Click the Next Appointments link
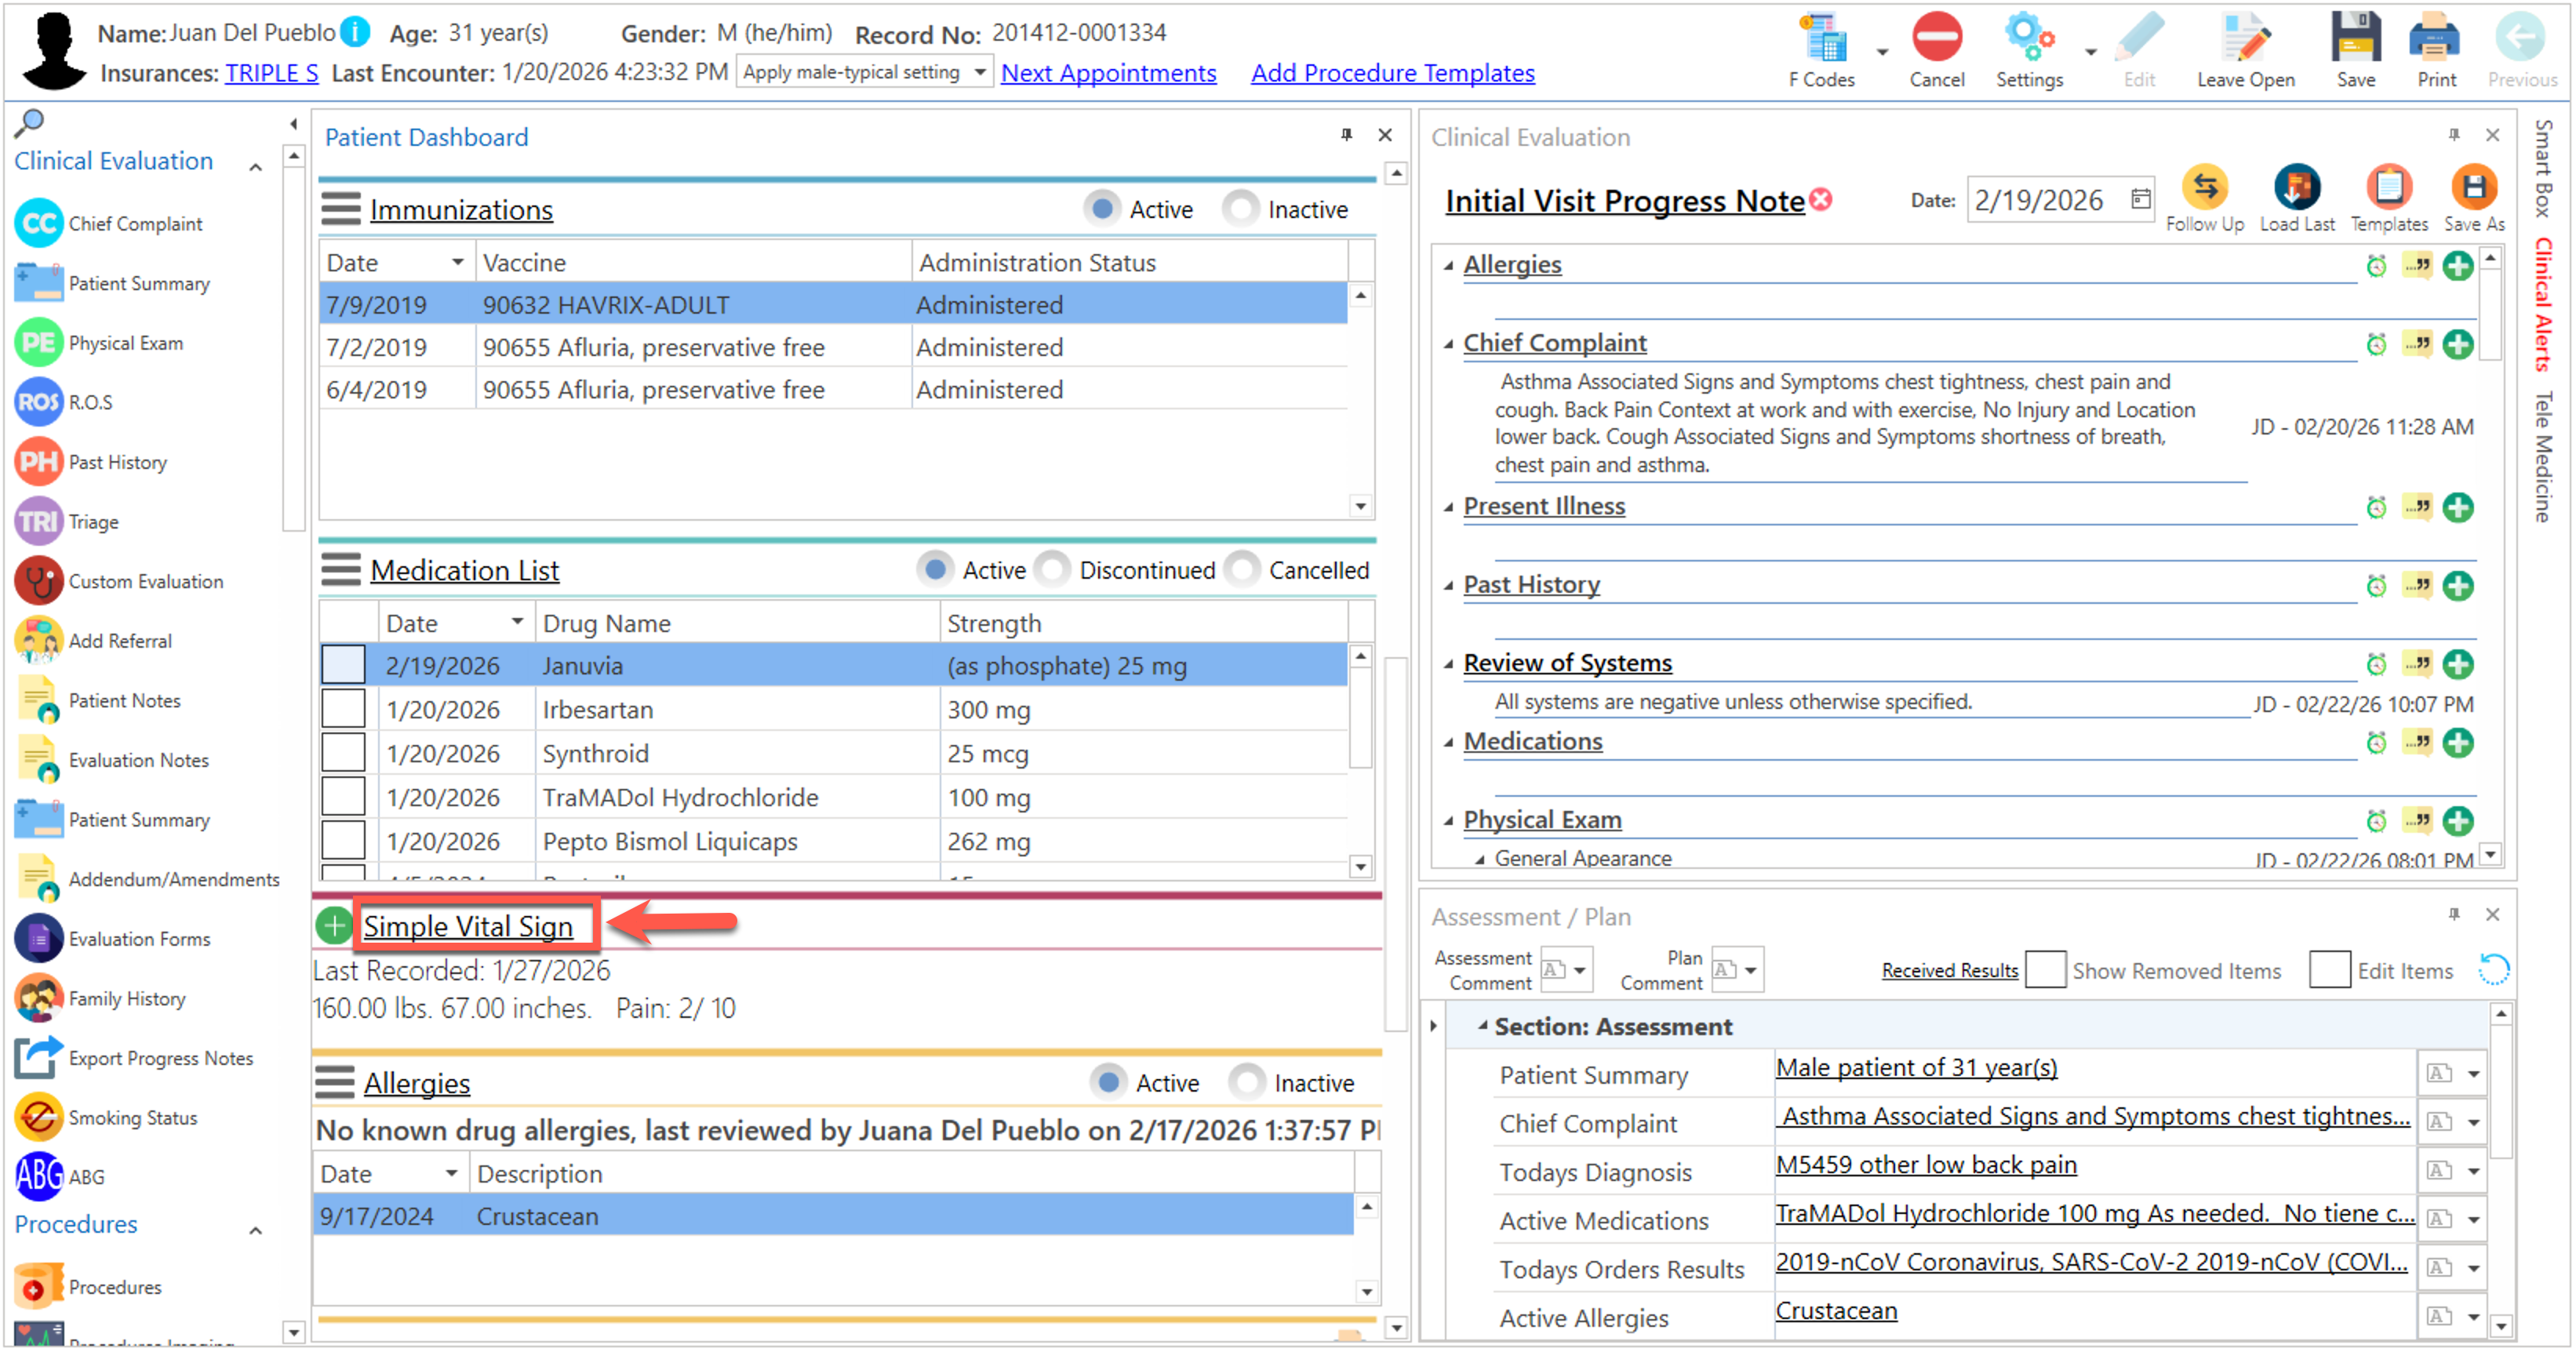Screen dimensions: 2576x1352 tap(1108, 73)
